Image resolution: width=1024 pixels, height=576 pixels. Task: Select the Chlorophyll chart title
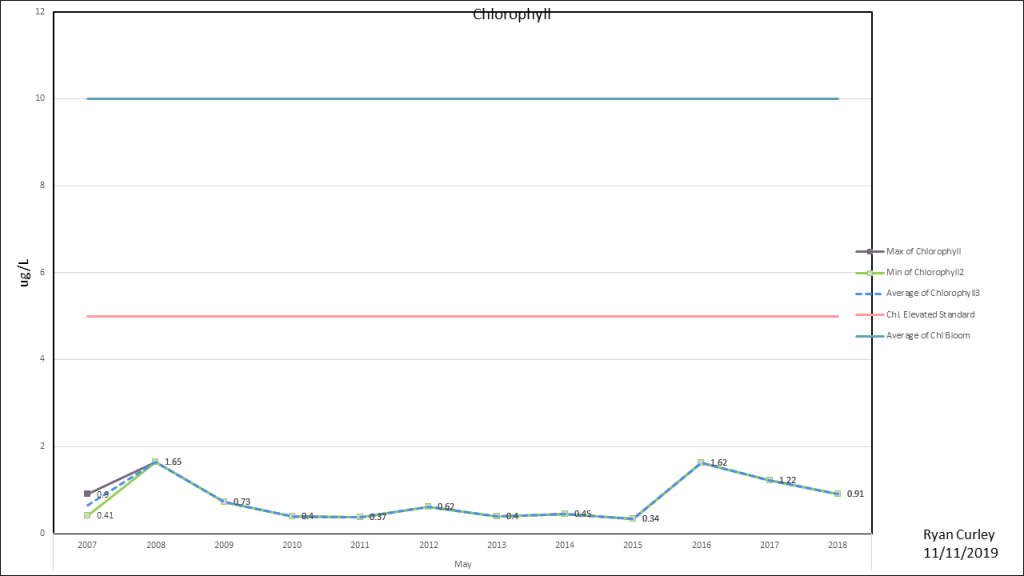point(511,14)
